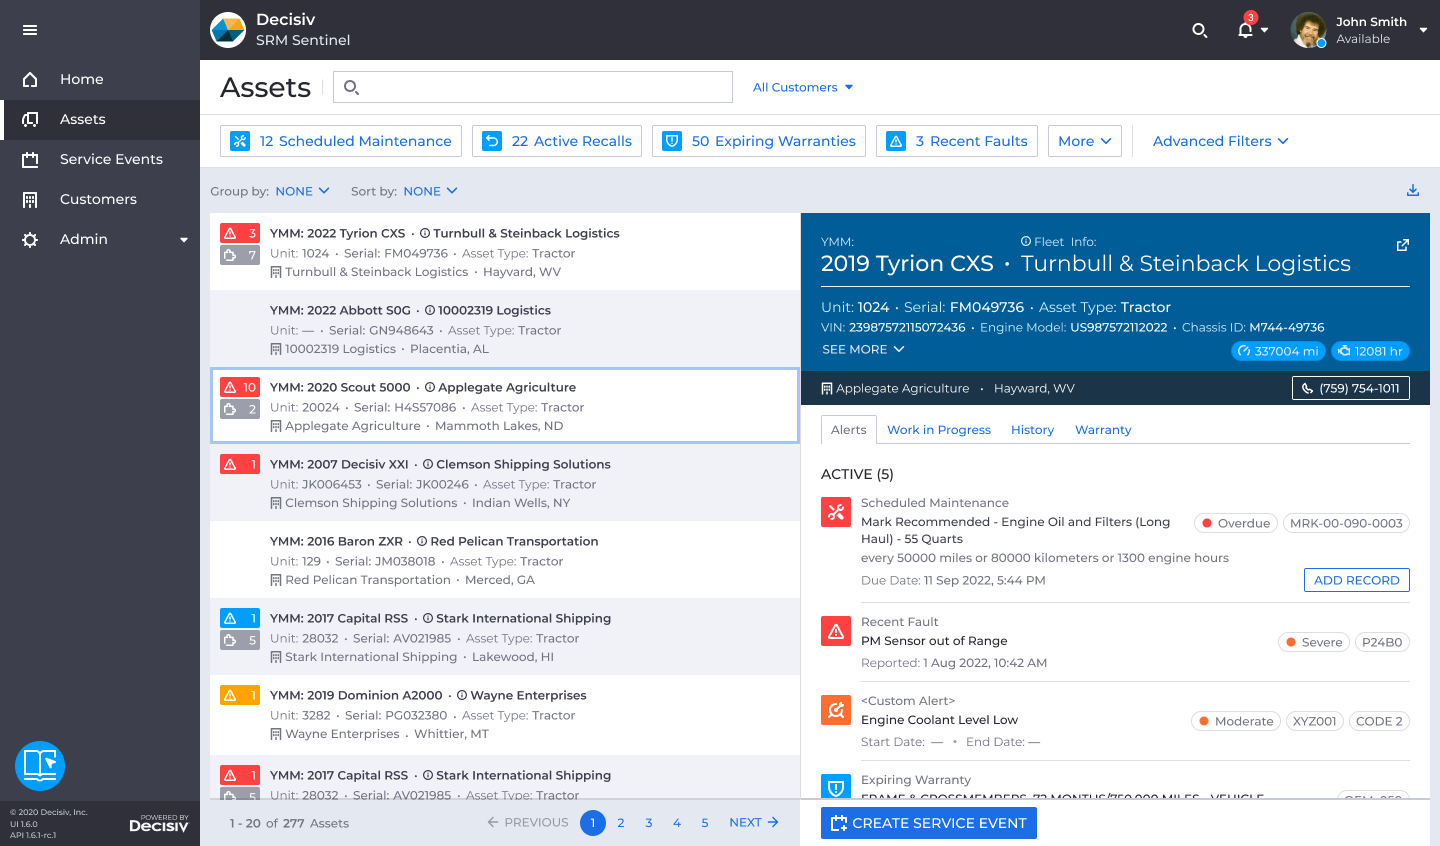Screen dimensions: 1440x846
Task: Click the MRK-00-090-0003 code chip
Action: coord(1346,523)
